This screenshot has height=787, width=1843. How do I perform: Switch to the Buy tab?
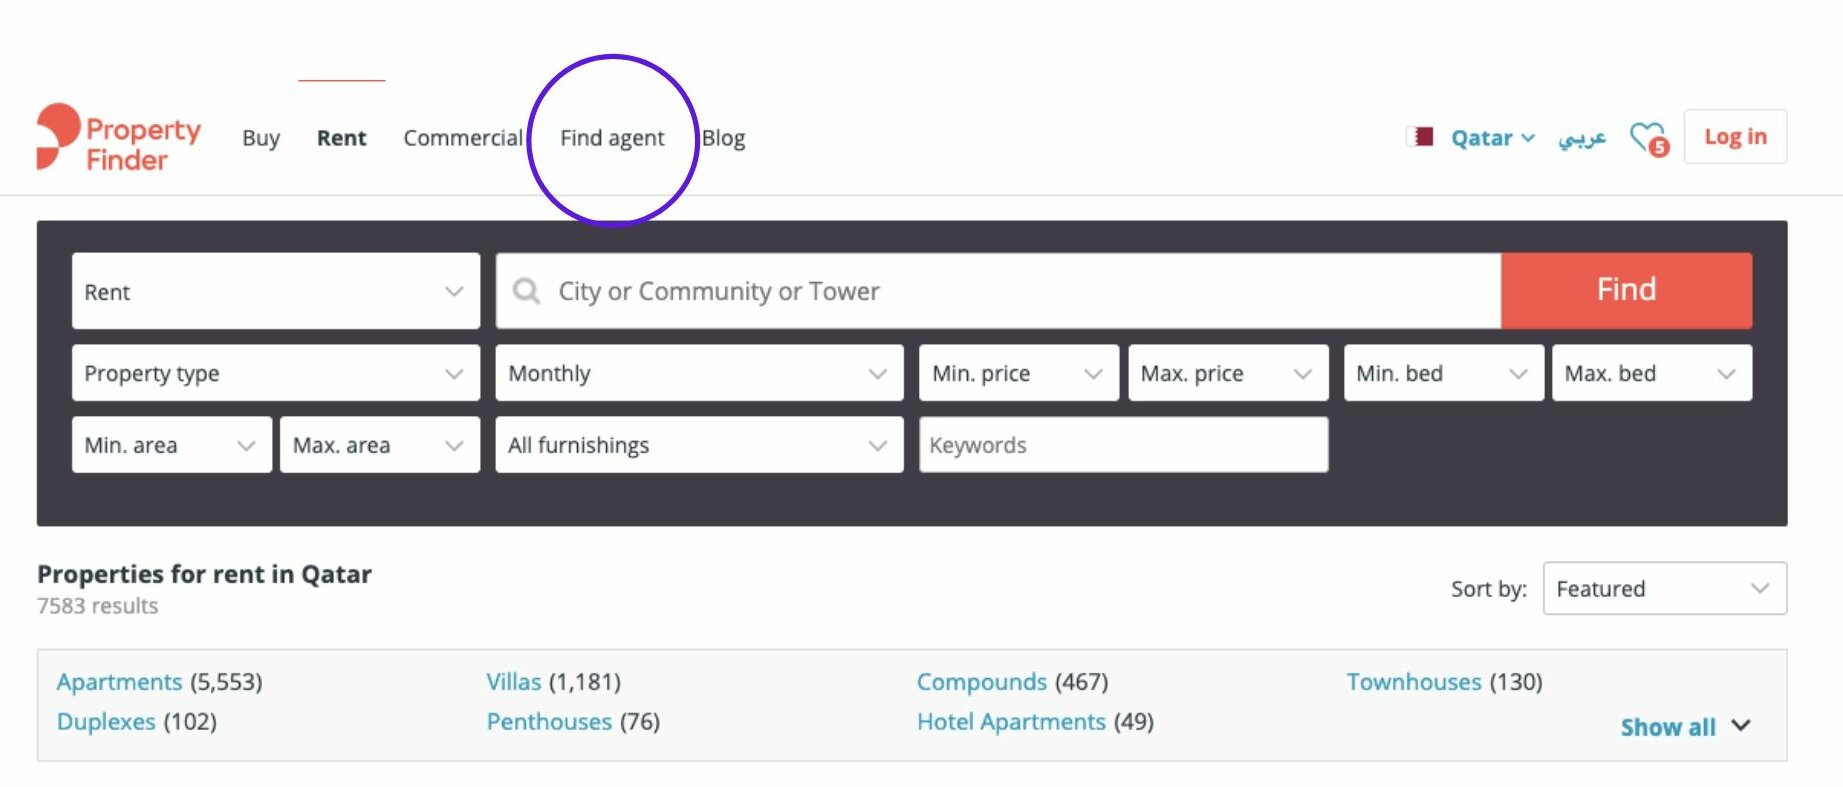pyautogui.click(x=260, y=138)
